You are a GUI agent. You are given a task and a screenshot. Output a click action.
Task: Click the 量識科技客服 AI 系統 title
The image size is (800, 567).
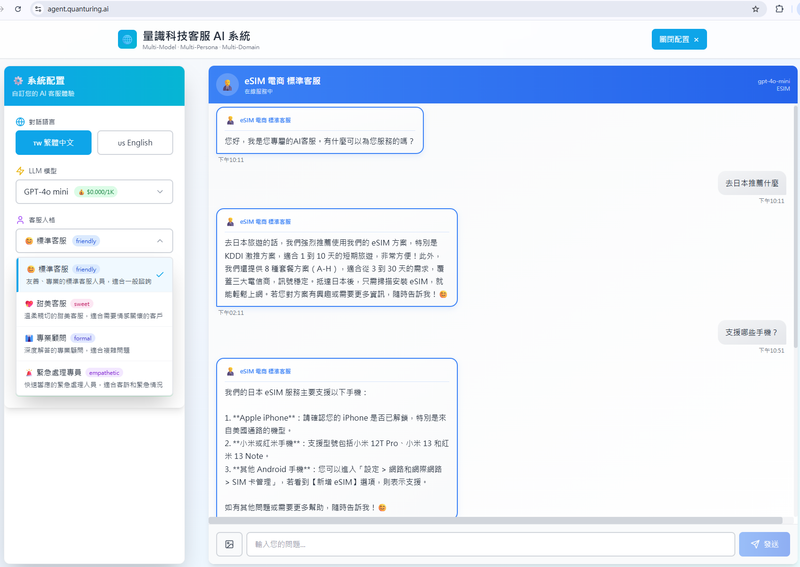pyautogui.click(x=196, y=36)
